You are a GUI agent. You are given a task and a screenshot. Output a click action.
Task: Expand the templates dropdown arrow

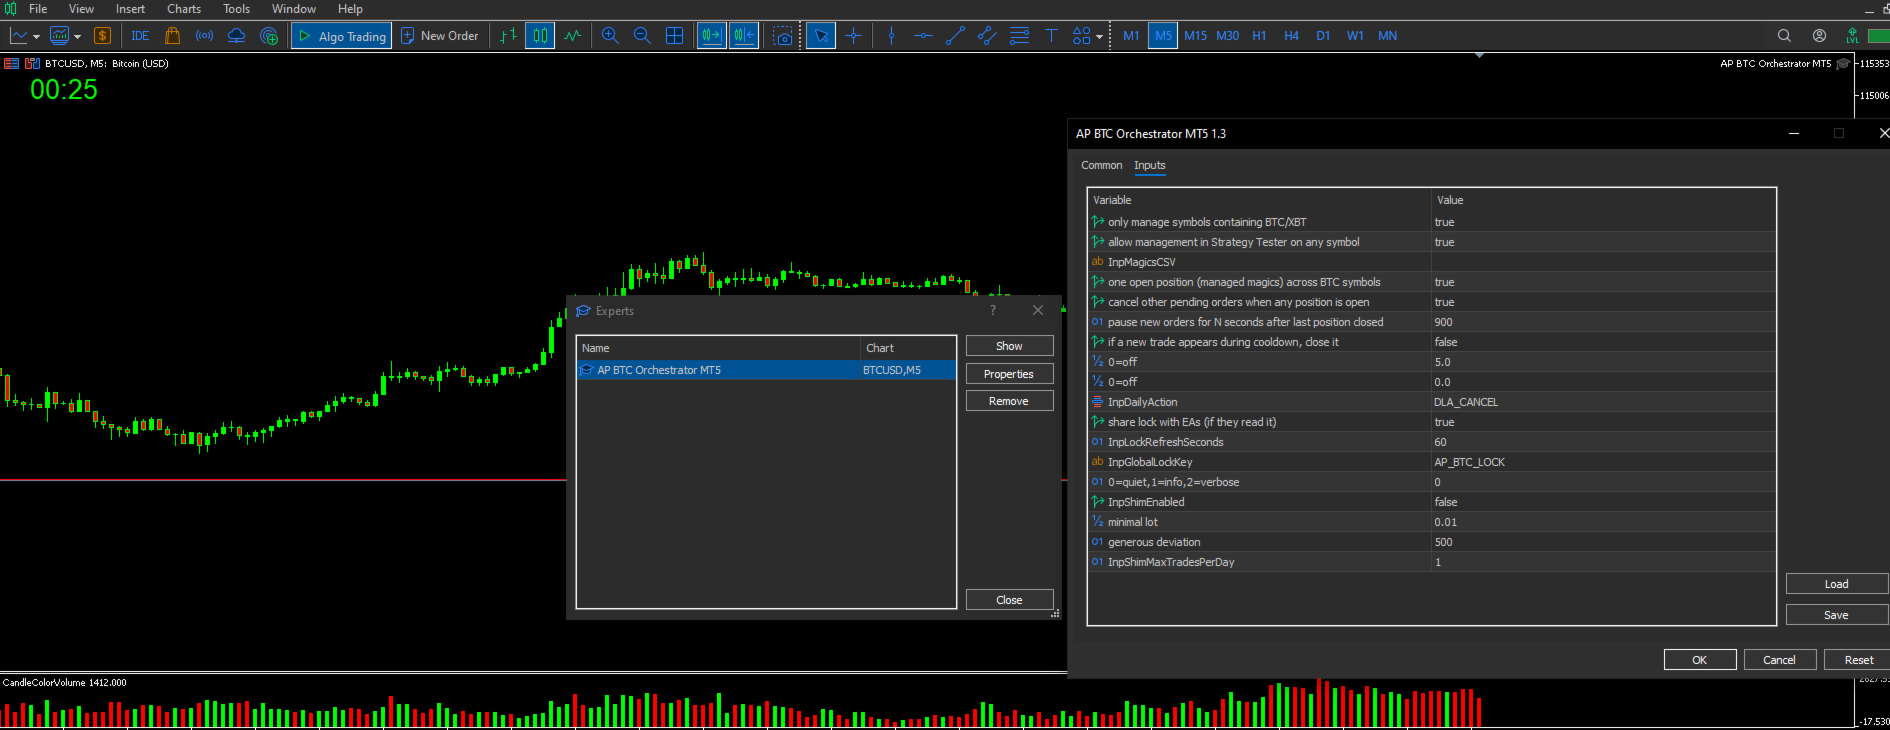click(x=77, y=37)
